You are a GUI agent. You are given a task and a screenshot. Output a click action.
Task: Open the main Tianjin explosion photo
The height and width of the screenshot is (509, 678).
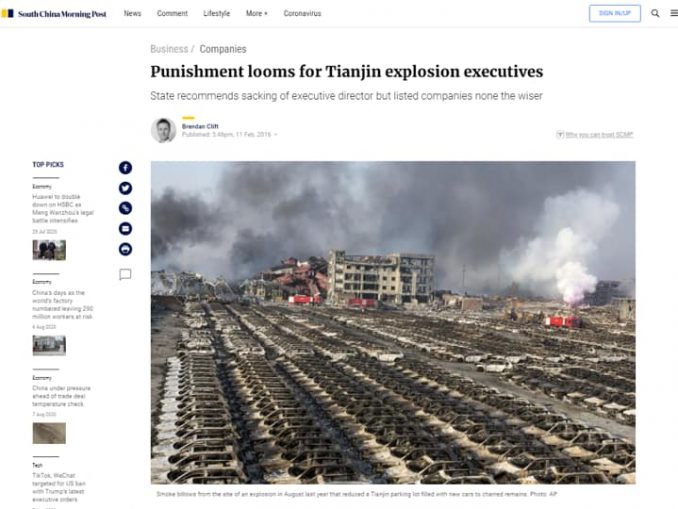(393, 323)
